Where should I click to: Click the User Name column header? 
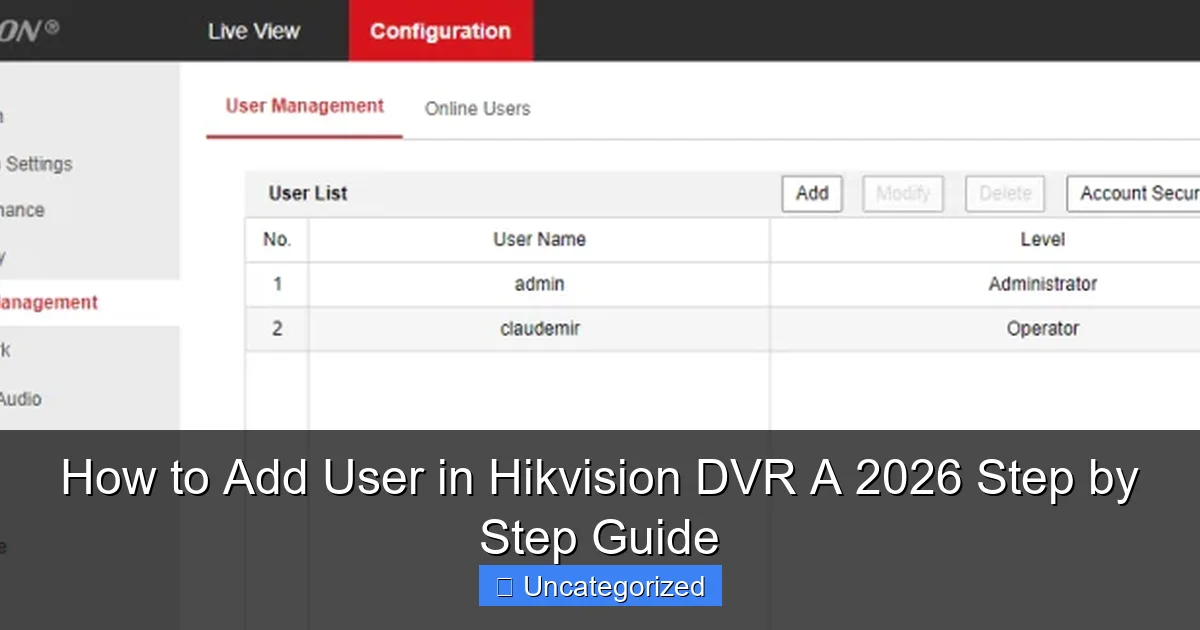[539, 239]
